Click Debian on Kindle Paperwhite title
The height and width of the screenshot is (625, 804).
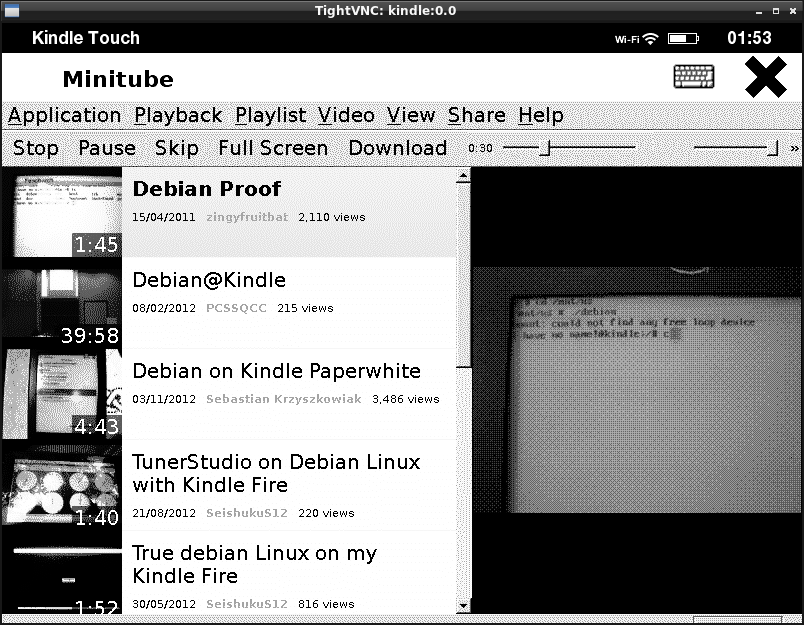(x=276, y=371)
